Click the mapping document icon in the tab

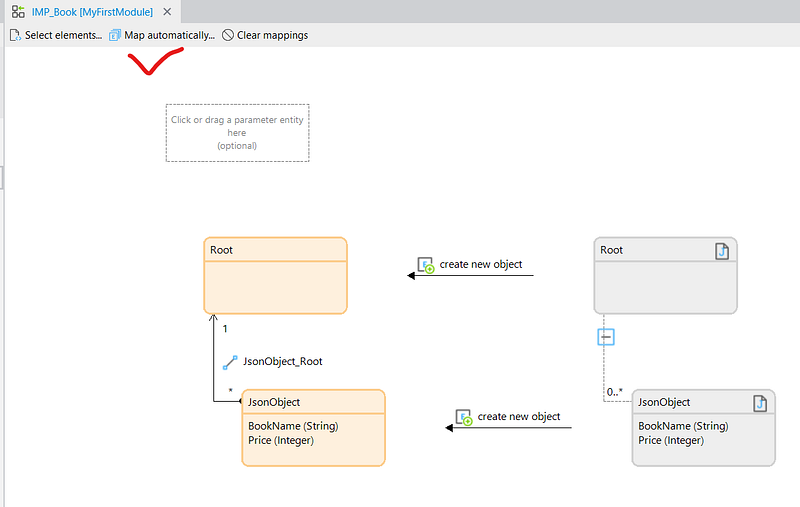point(18,10)
